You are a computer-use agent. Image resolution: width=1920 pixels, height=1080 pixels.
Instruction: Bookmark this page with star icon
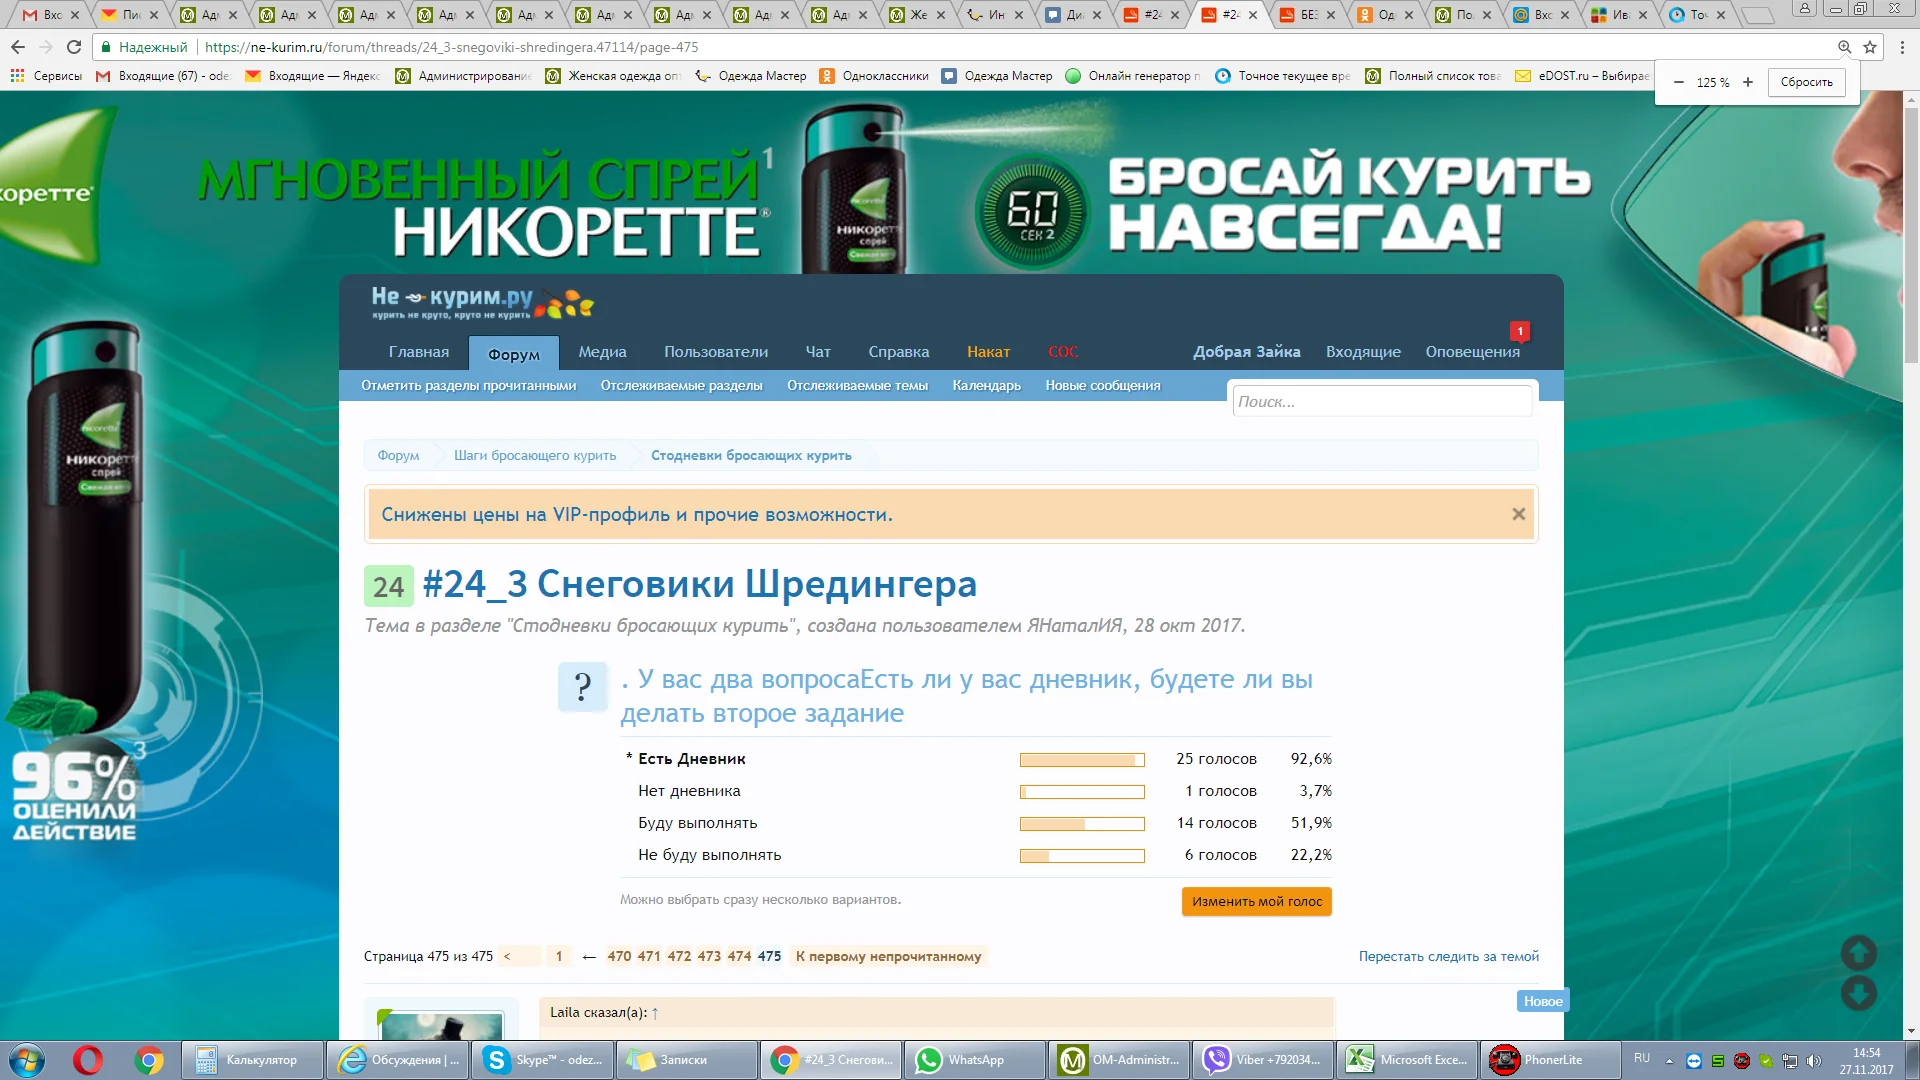coord(1870,47)
